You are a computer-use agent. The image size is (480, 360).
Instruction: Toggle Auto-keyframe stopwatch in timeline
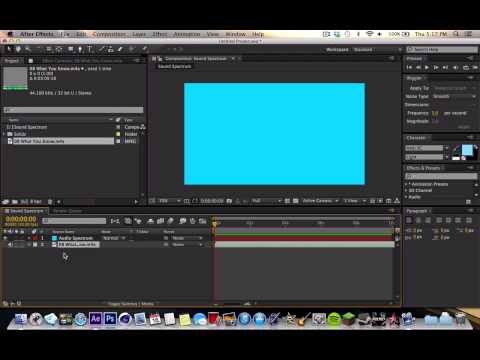[x=192, y=221]
